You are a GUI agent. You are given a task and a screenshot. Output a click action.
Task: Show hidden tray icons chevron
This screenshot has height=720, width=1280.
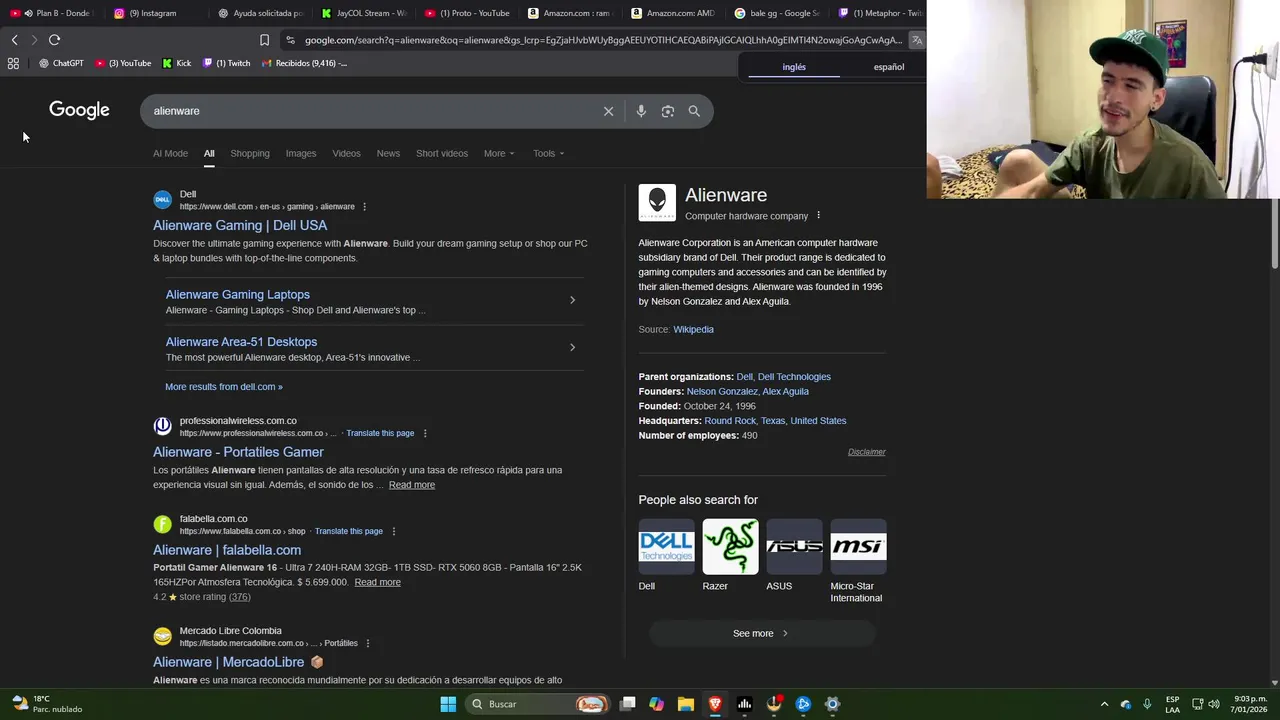click(1104, 704)
